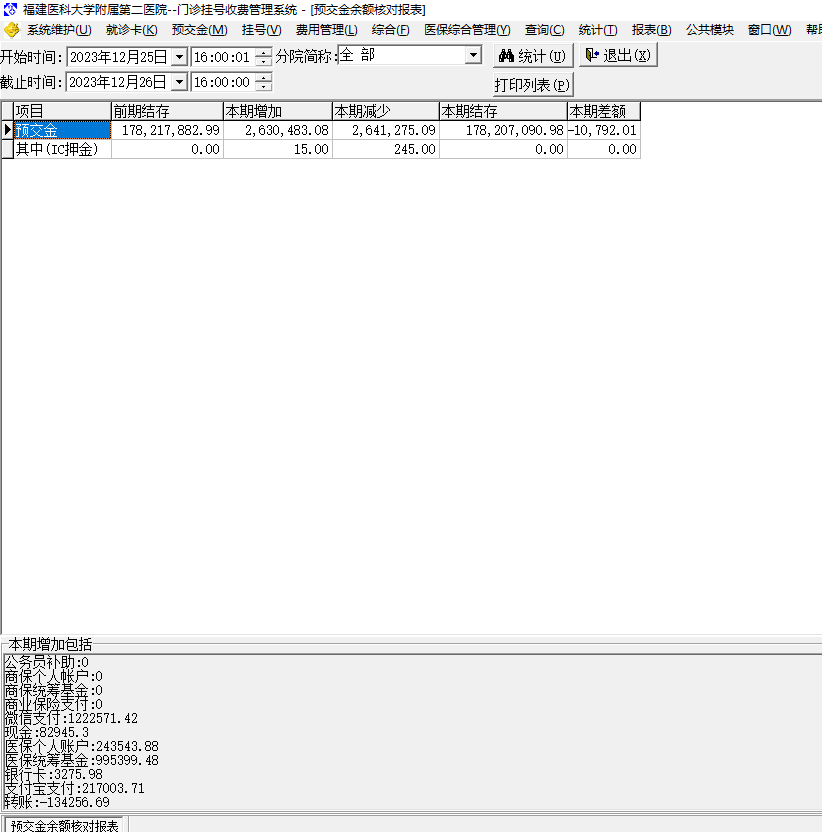Click the 245.00 cell in IC押金 row

[x=386, y=149]
